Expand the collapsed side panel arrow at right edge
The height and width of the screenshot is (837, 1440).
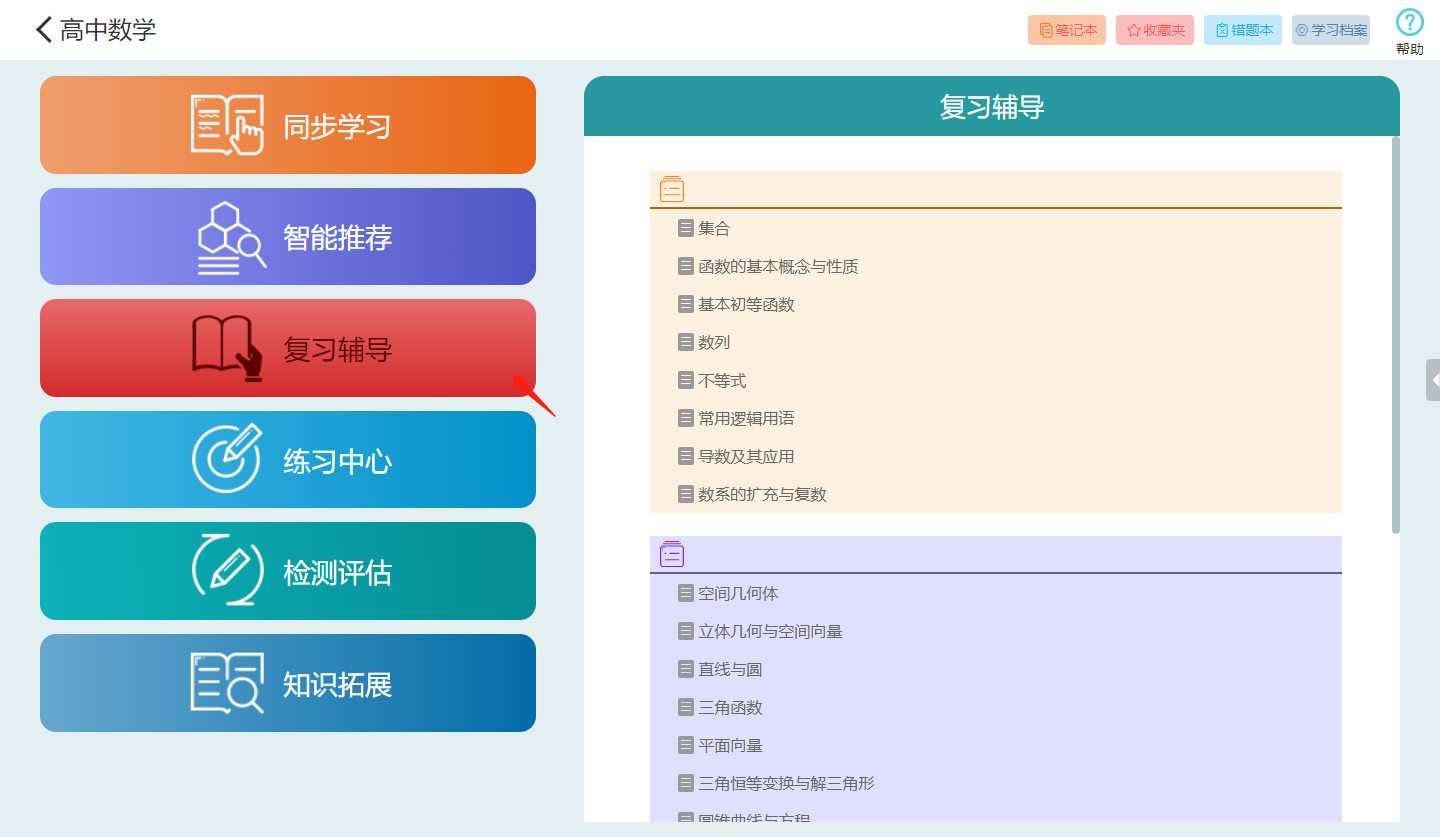click(1434, 380)
